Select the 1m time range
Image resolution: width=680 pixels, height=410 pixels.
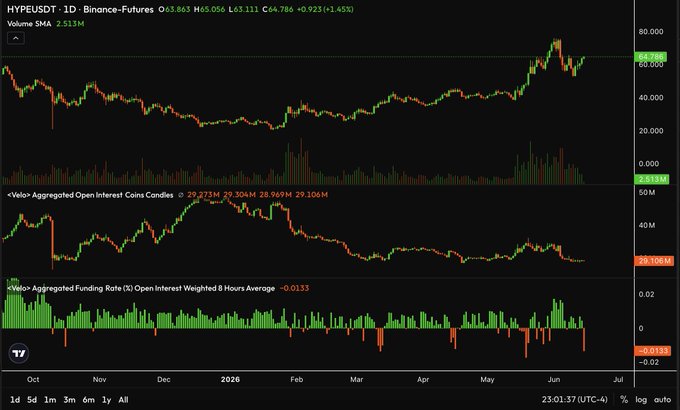tap(50, 400)
